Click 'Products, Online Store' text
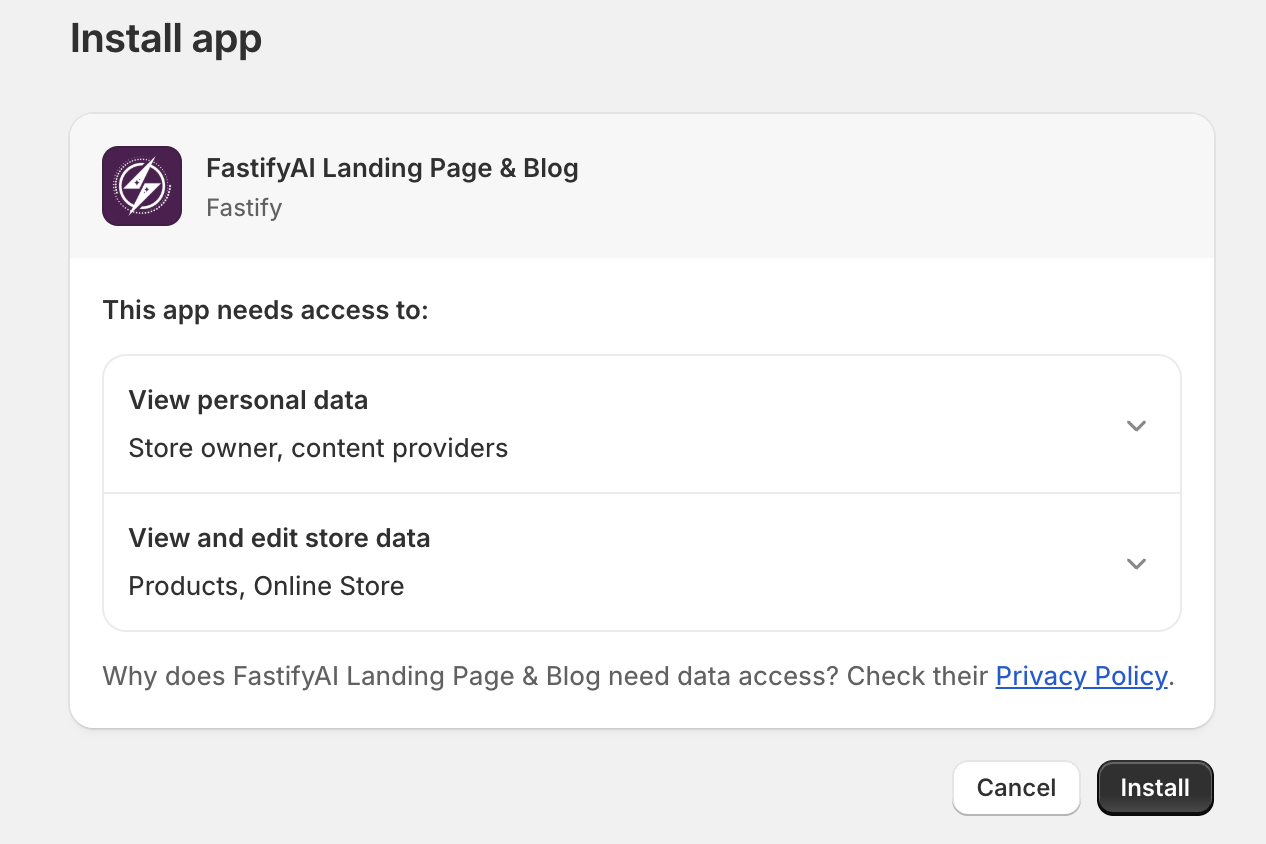This screenshot has width=1266, height=844. [x=266, y=586]
